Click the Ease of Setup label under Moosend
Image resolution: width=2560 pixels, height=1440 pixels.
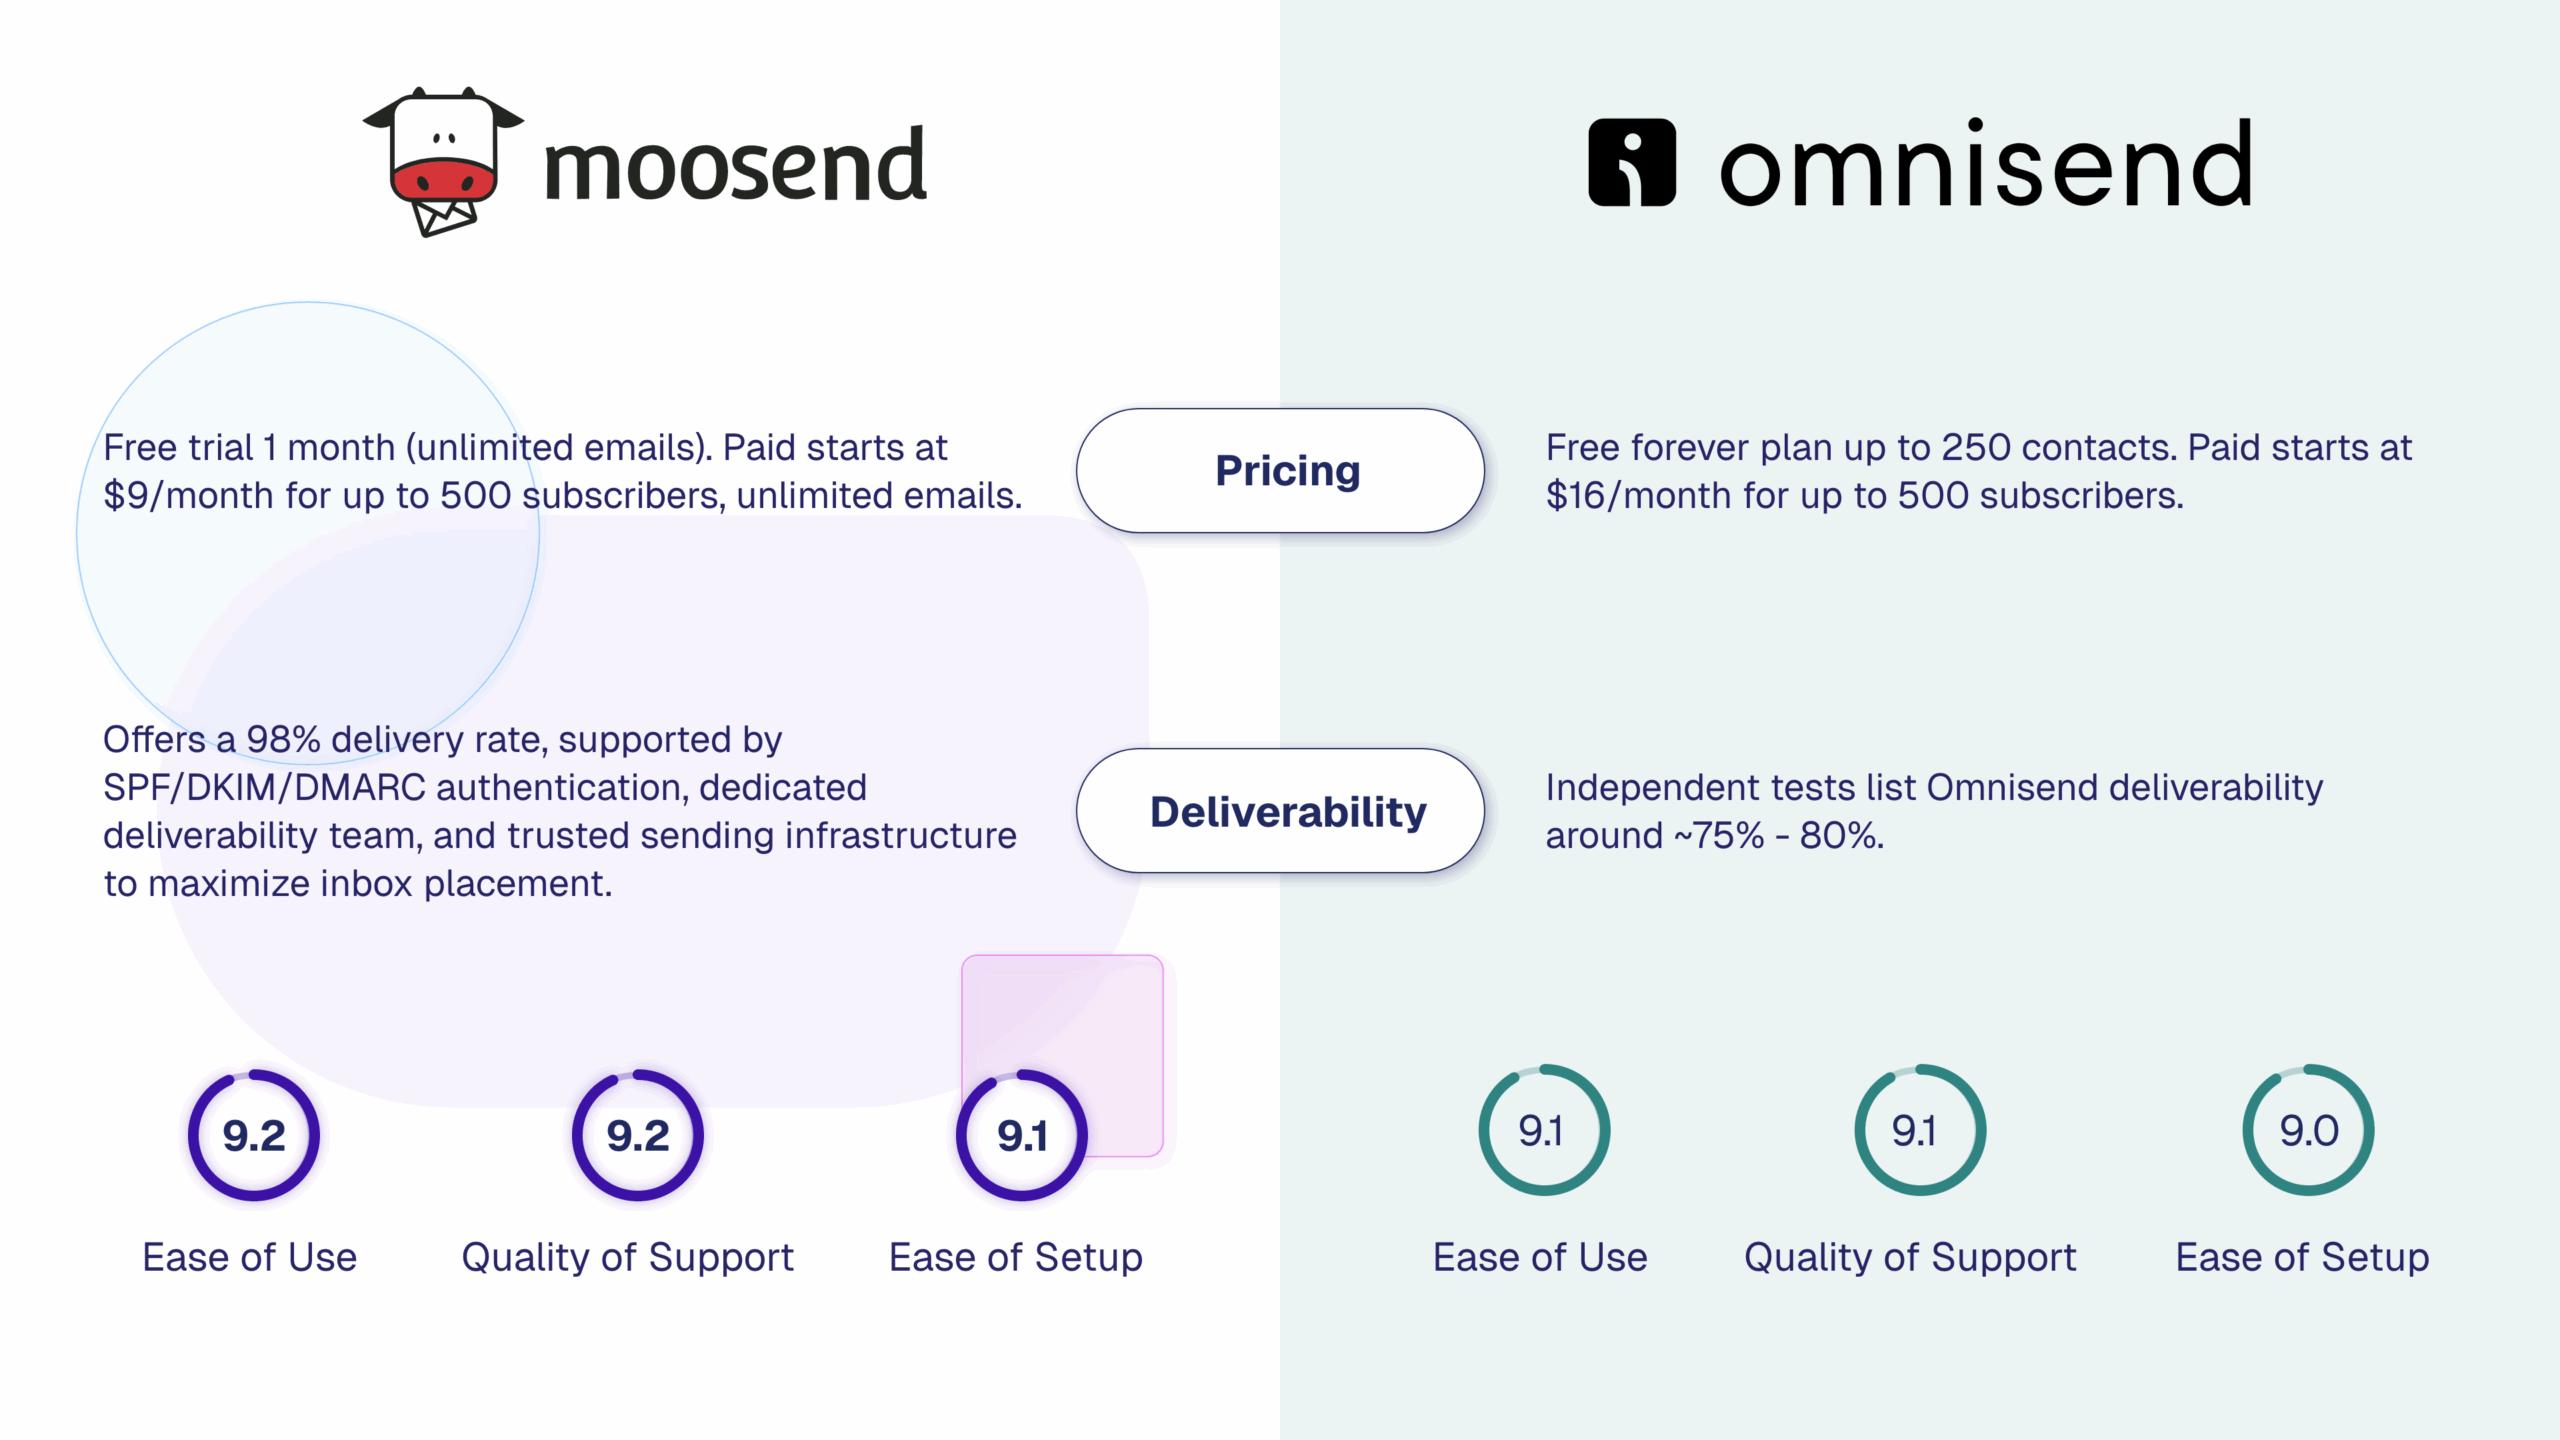1016,1257
